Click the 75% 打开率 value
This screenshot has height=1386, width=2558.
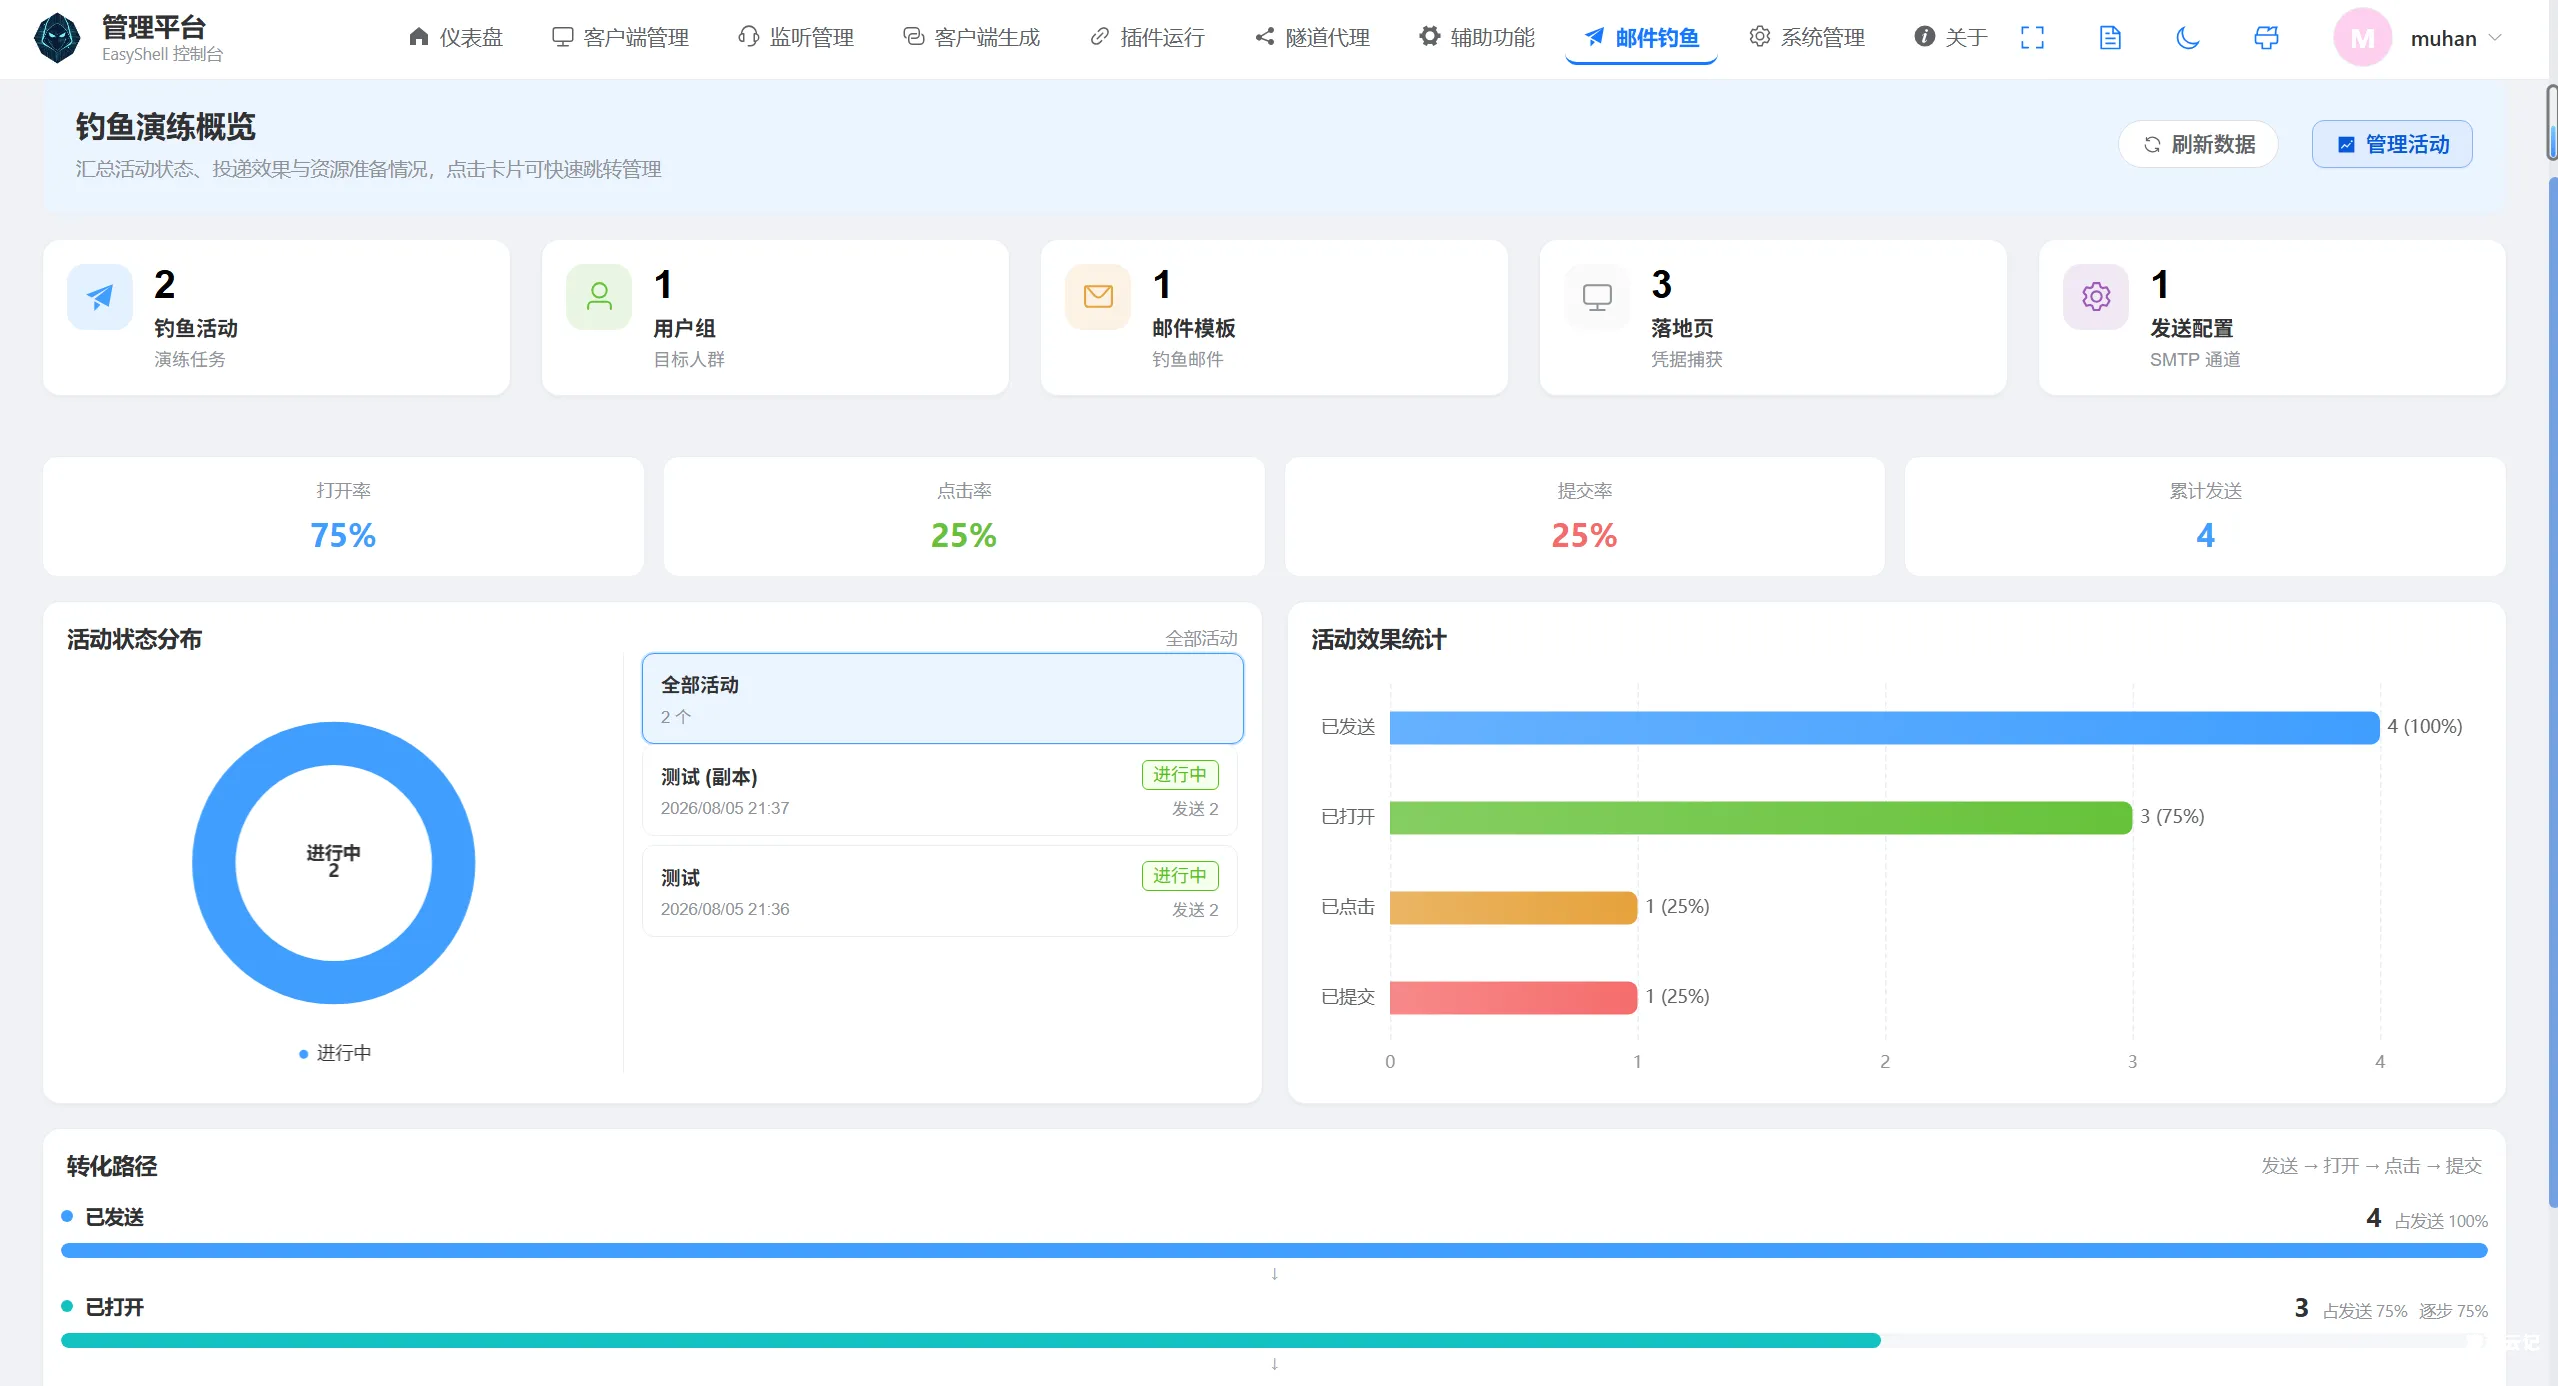[x=343, y=535]
